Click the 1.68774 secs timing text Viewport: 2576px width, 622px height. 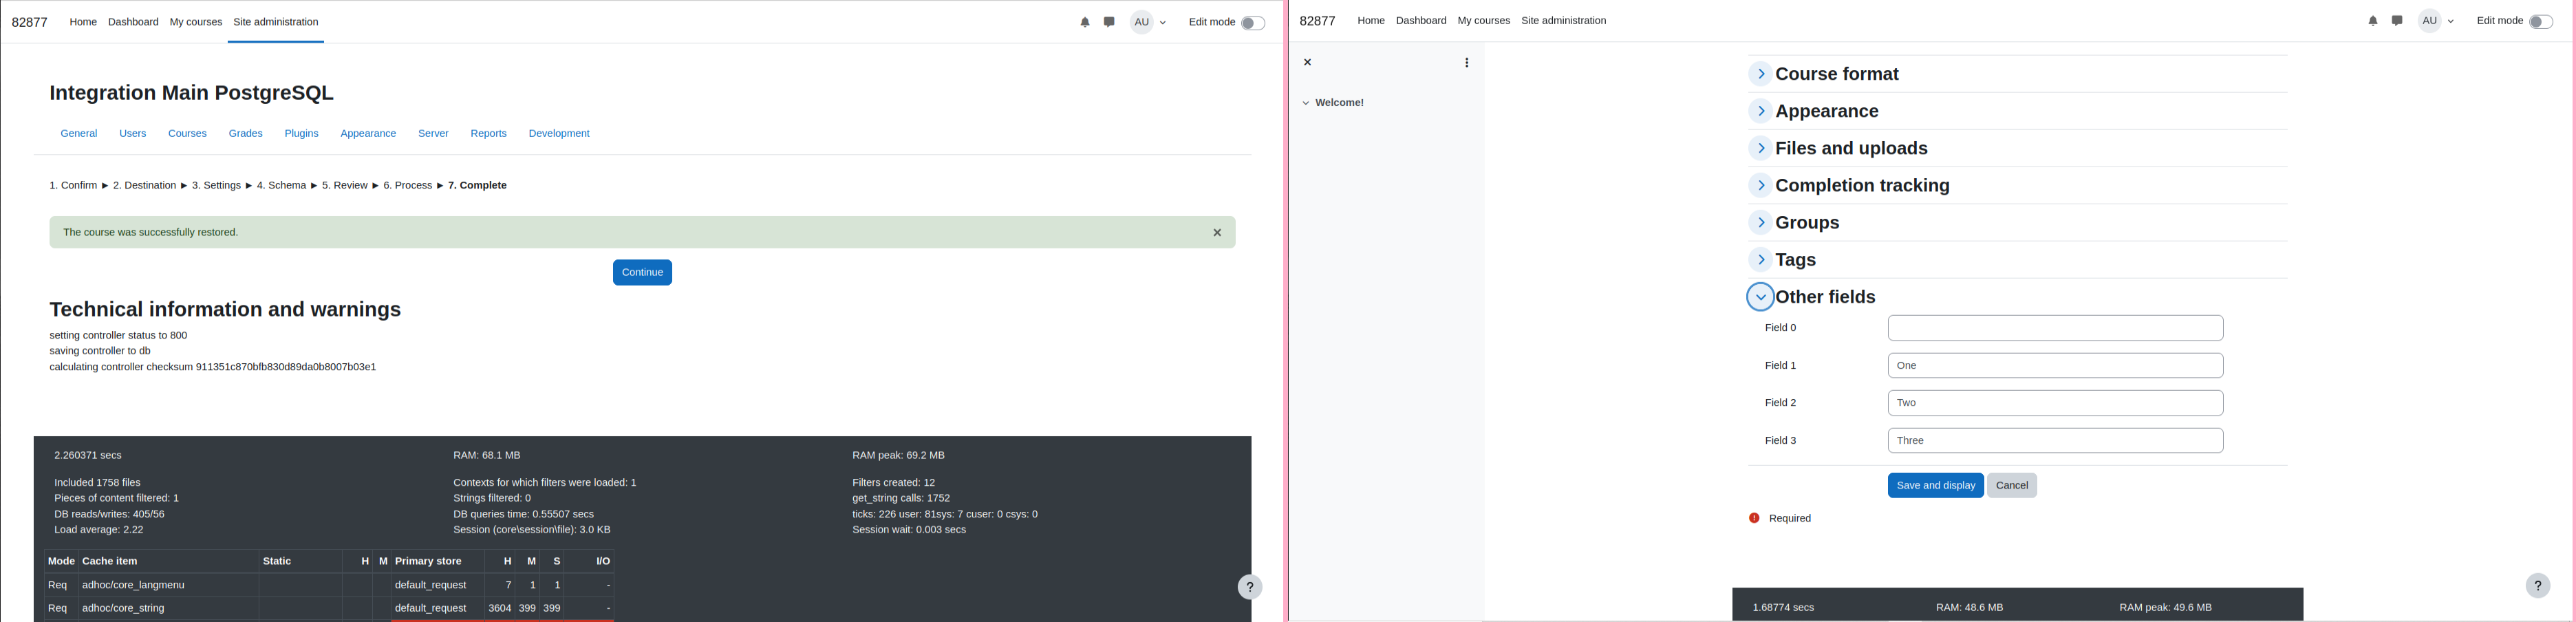(1783, 608)
